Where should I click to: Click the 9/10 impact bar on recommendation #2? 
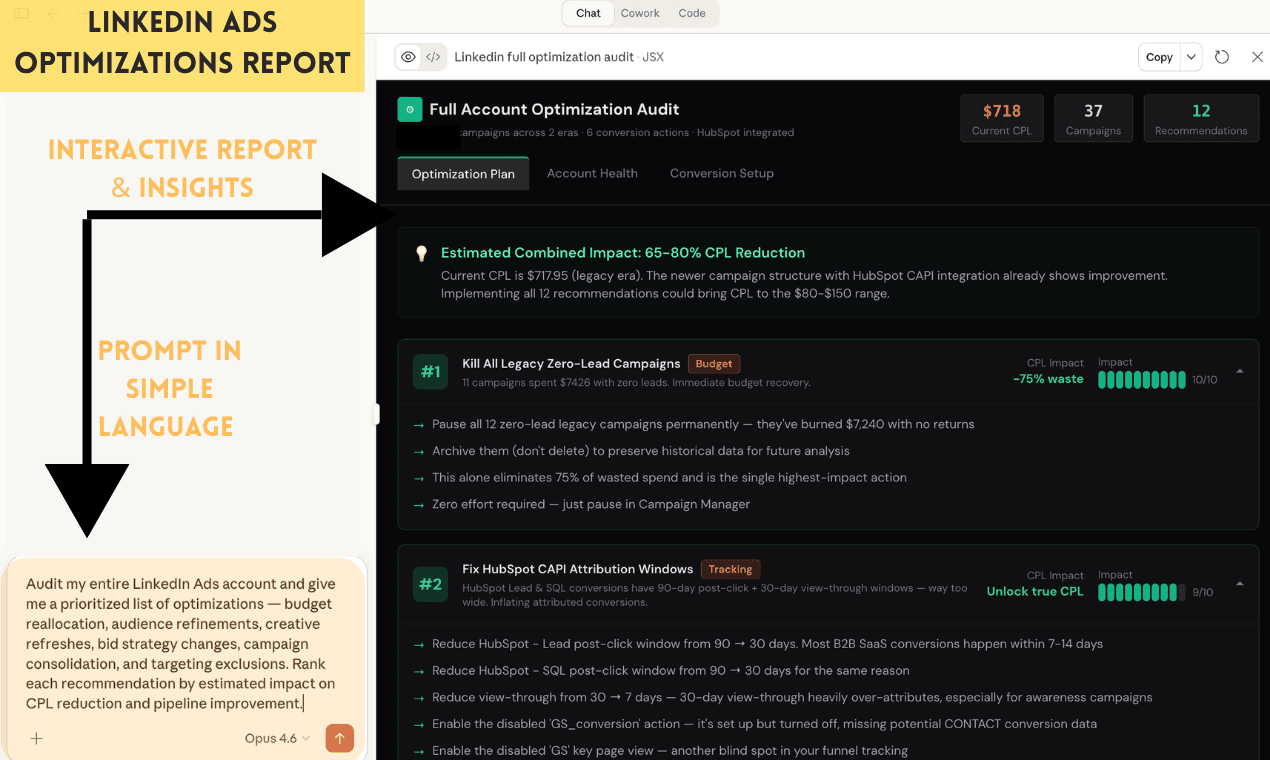tap(1141, 591)
